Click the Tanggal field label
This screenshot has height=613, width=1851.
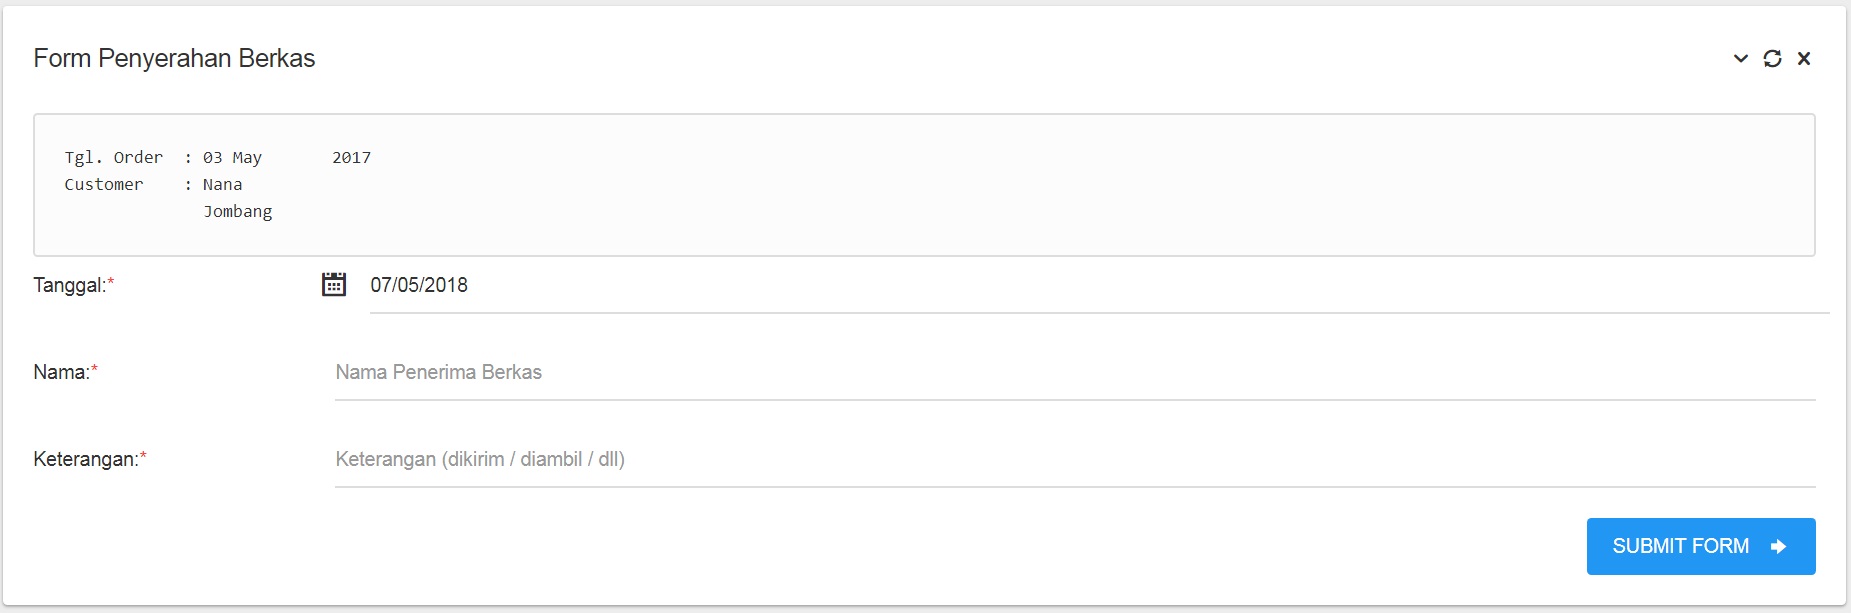click(x=69, y=285)
